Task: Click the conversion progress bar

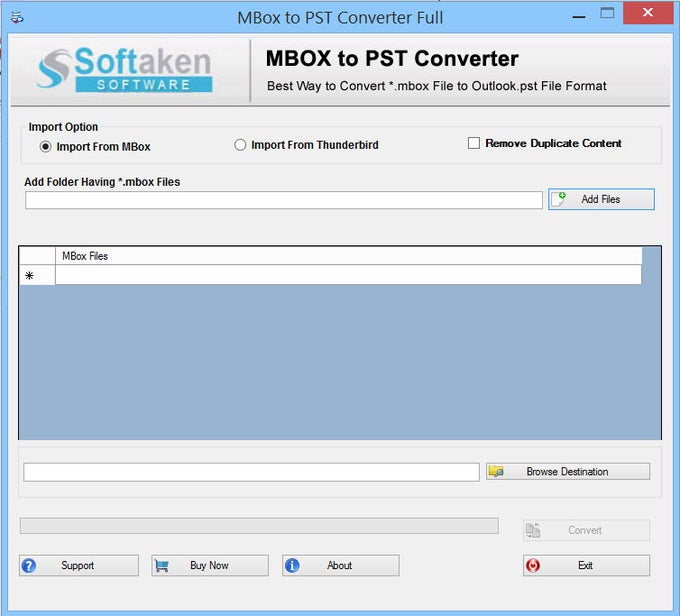Action: click(x=259, y=526)
